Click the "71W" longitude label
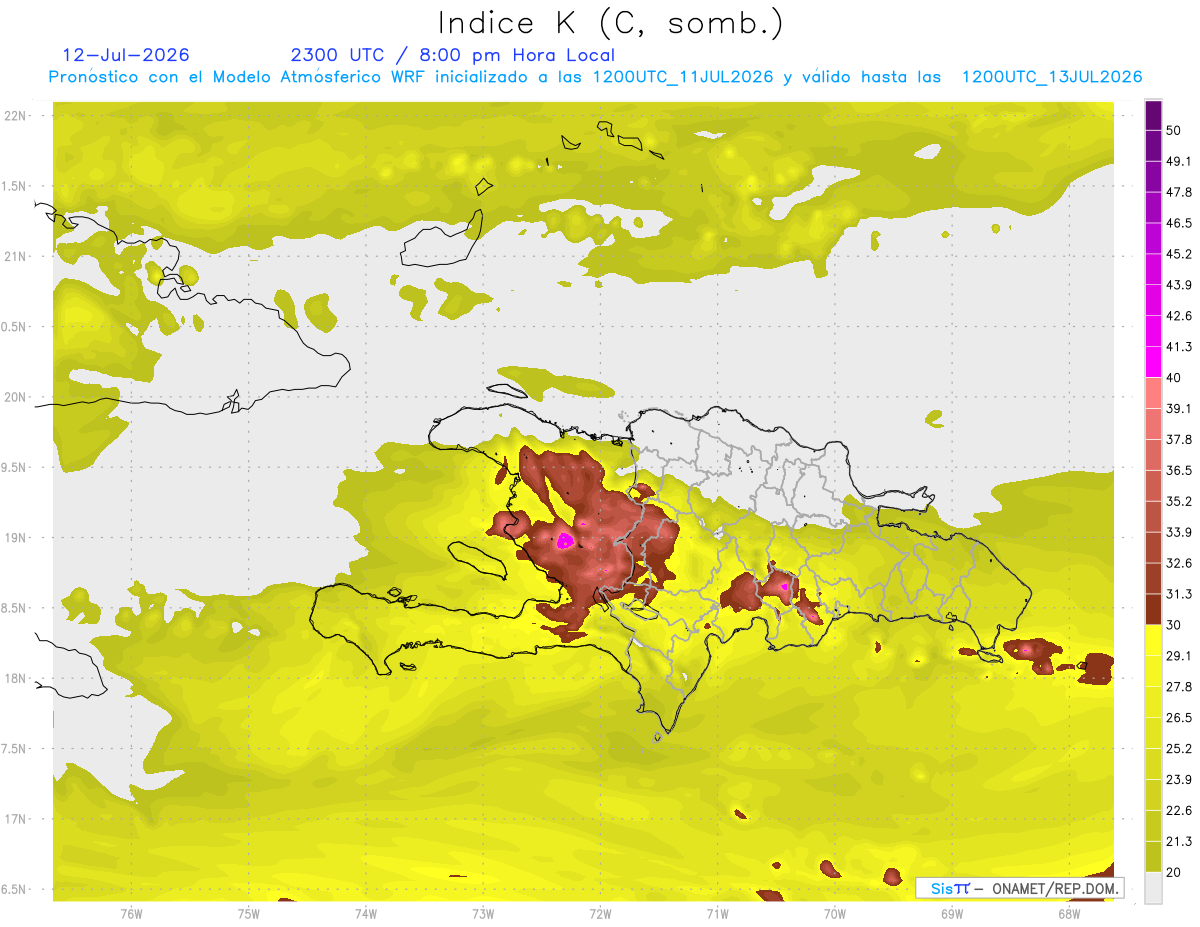This screenshot has width=1200, height=927. pos(717,913)
